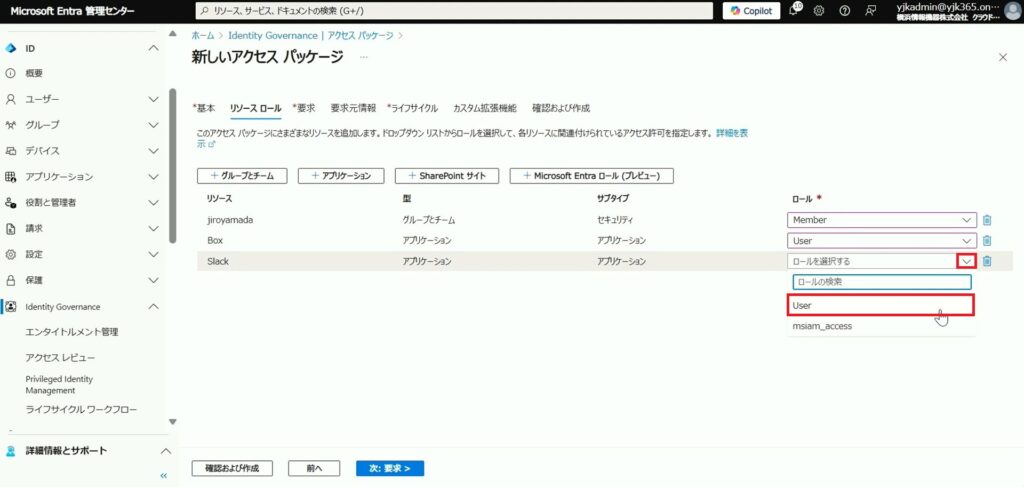
Task: Close the 新しいアクセス パッケージ pane
Action: coord(1003,57)
